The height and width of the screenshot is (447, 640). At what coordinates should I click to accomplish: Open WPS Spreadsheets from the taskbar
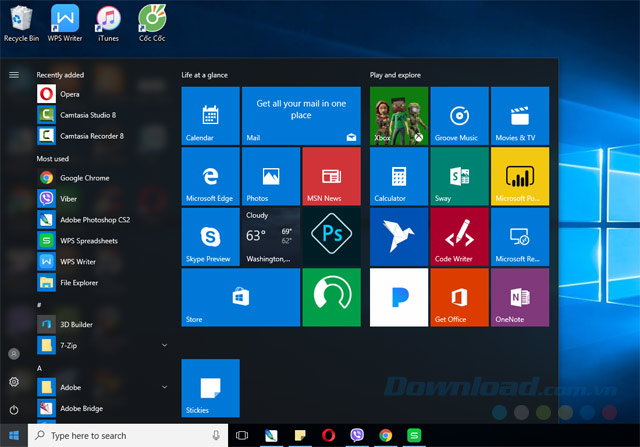pos(414,436)
